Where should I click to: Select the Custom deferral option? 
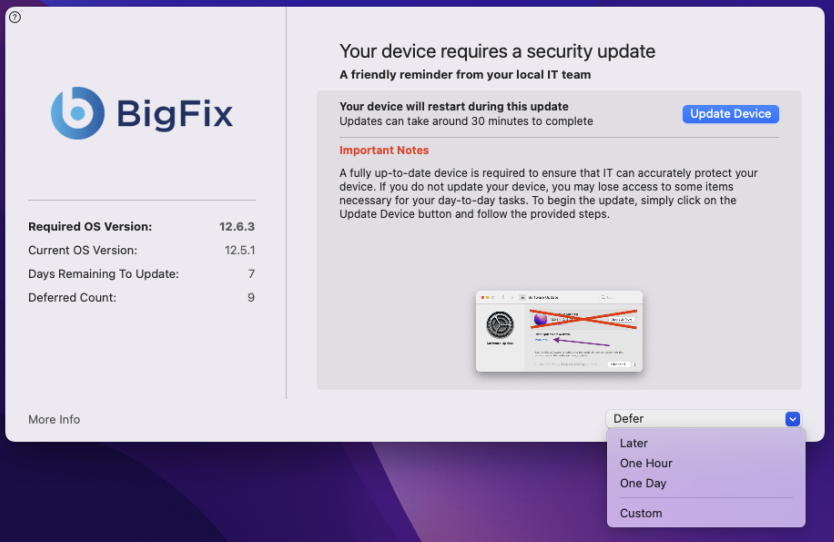coord(641,513)
